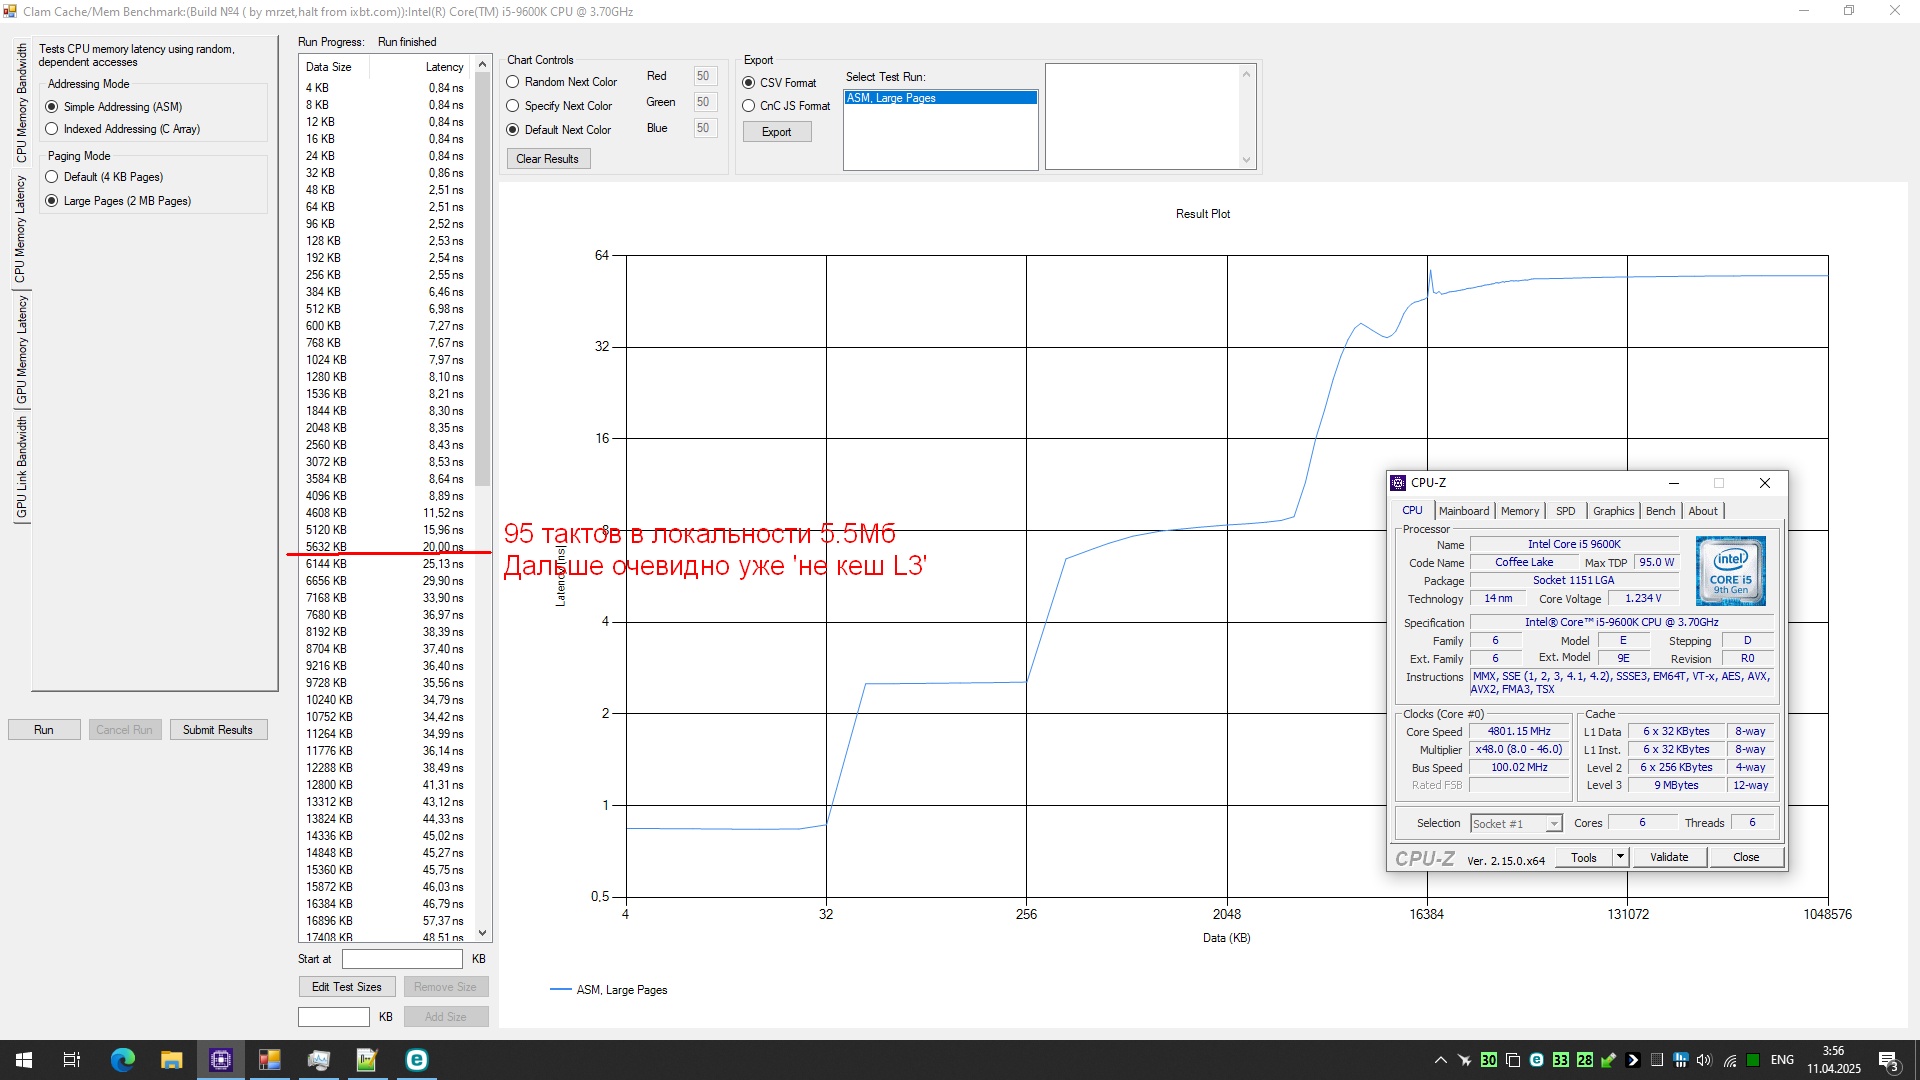Open File Explorer from the taskbar
The height and width of the screenshot is (1080, 1920).
tap(171, 1060)
